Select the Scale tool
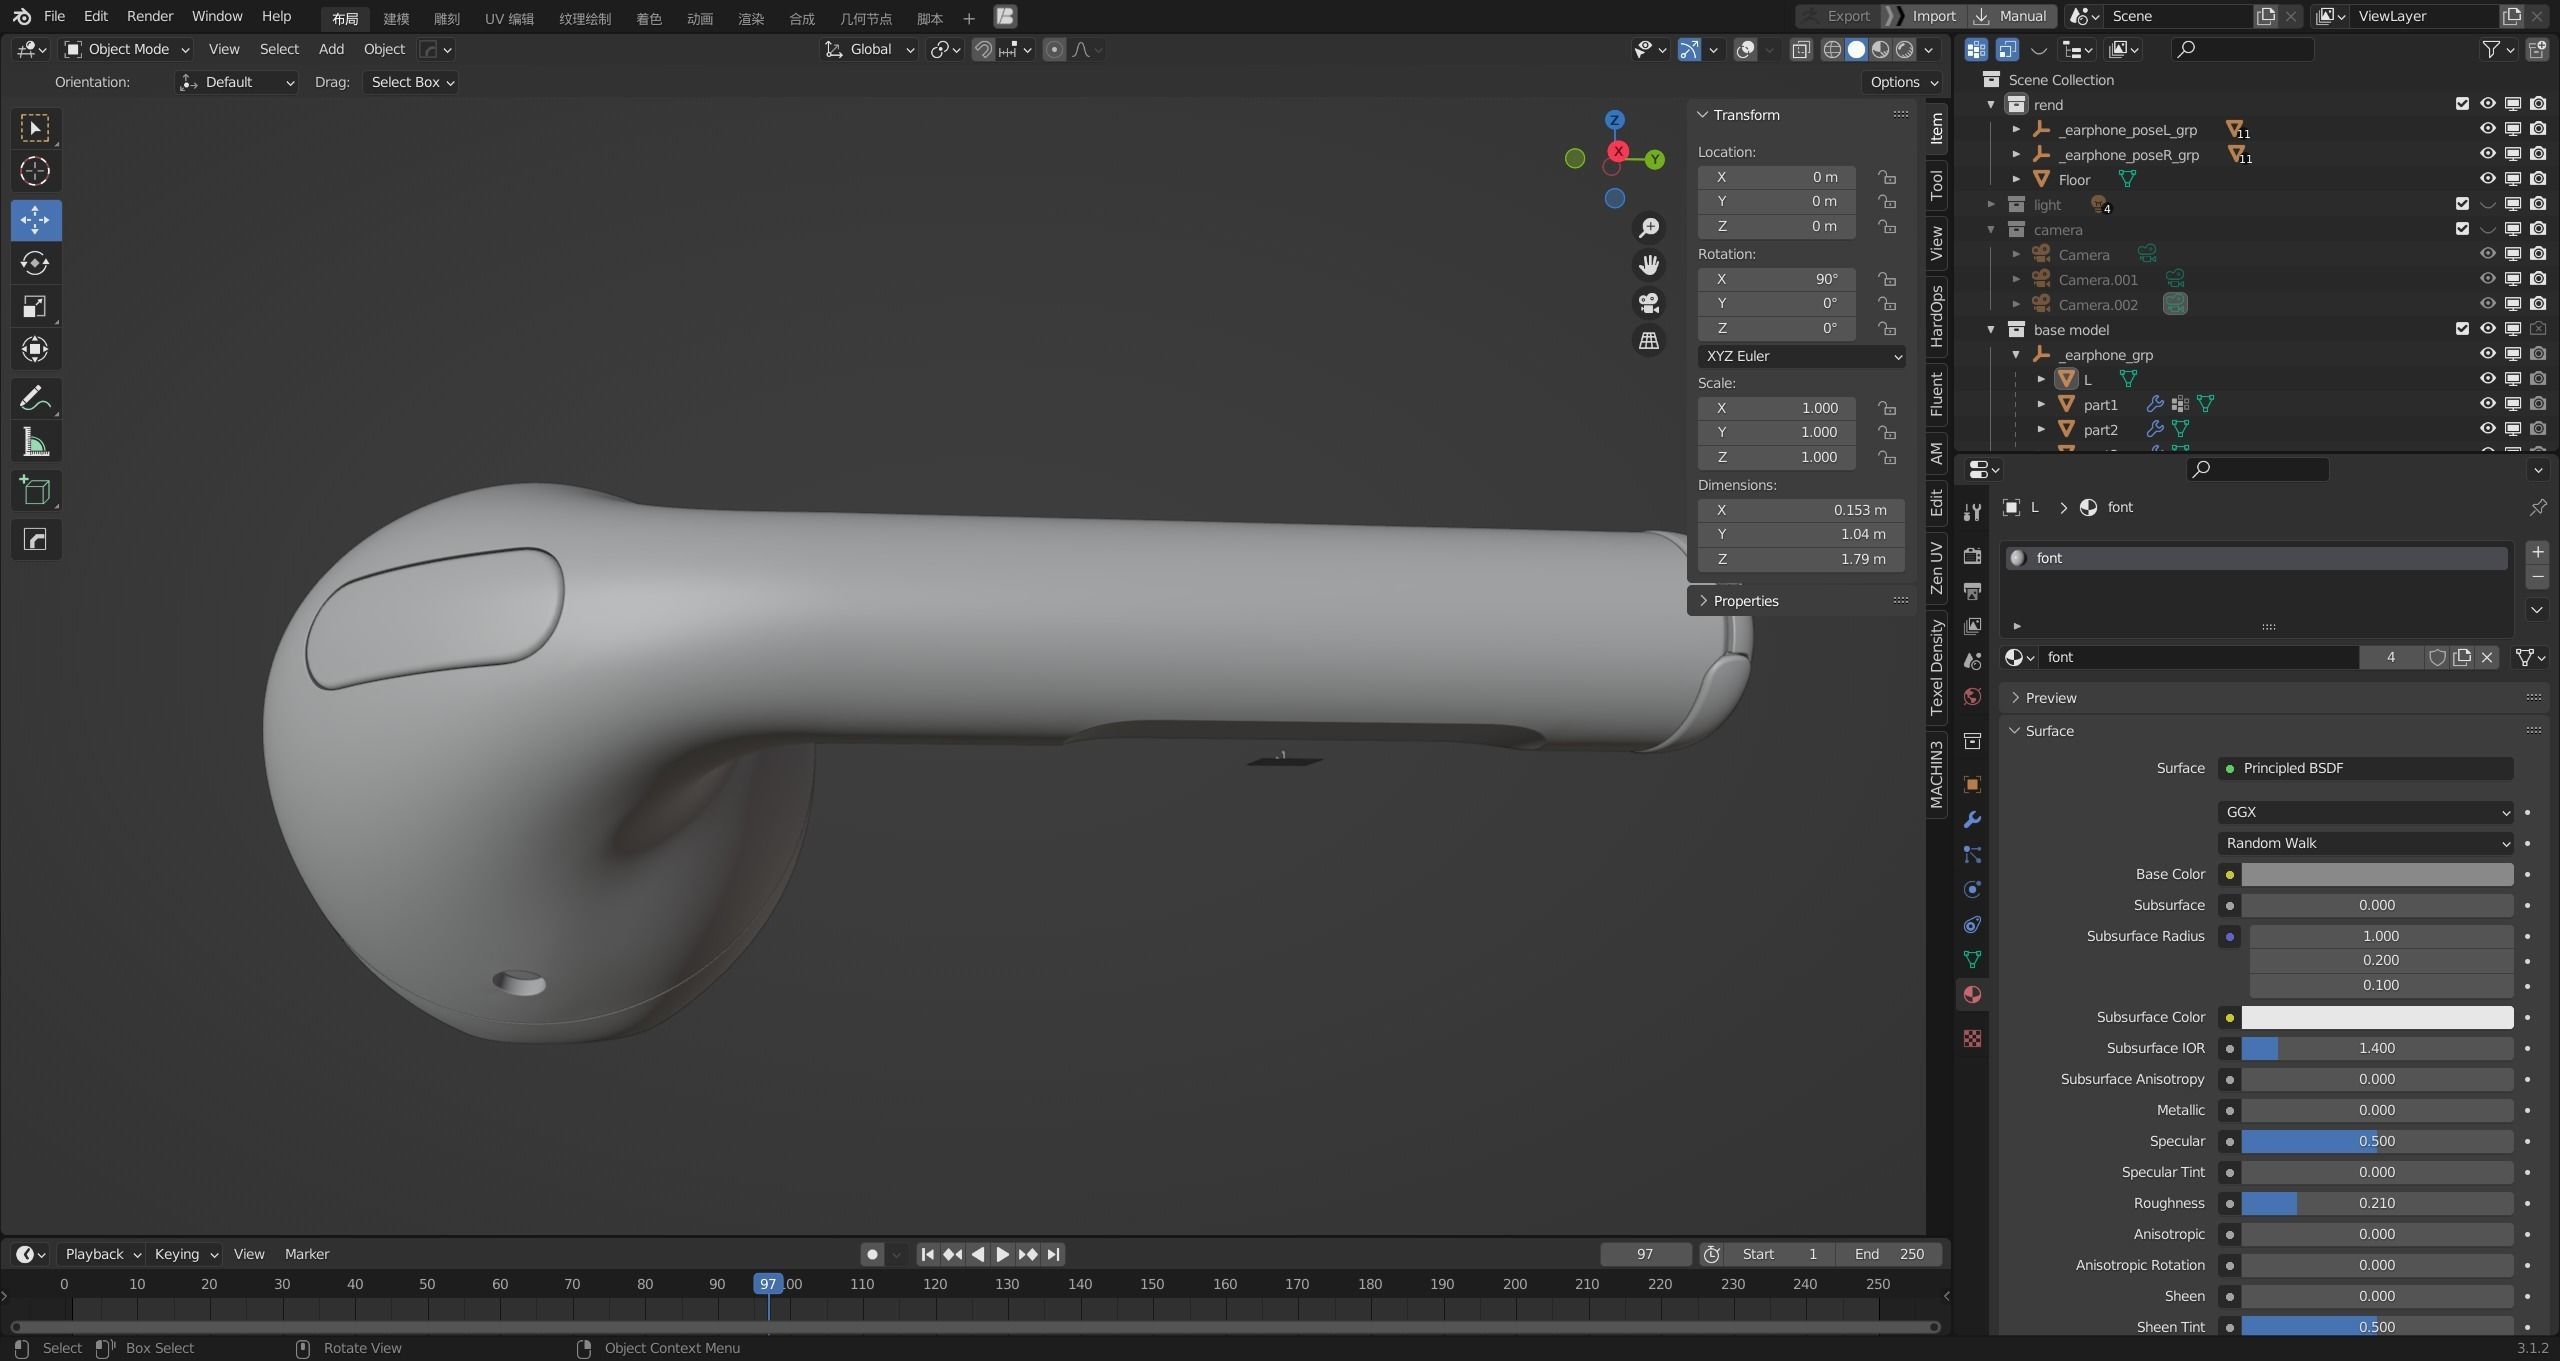The width and height of the screenshot is (2560, 1361). point(35,306)
